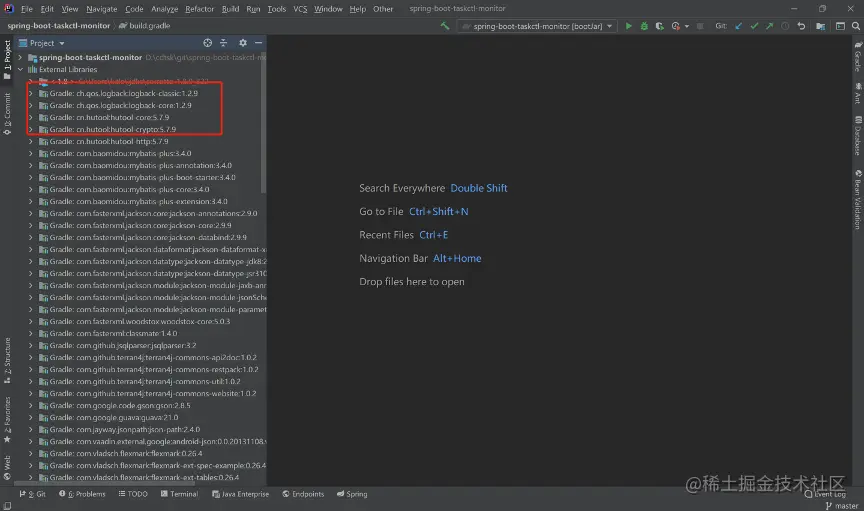The width and height of the screenshot is (864, 512).
Task: Start debugging with the green bug icon
Action: click(644, 26)
